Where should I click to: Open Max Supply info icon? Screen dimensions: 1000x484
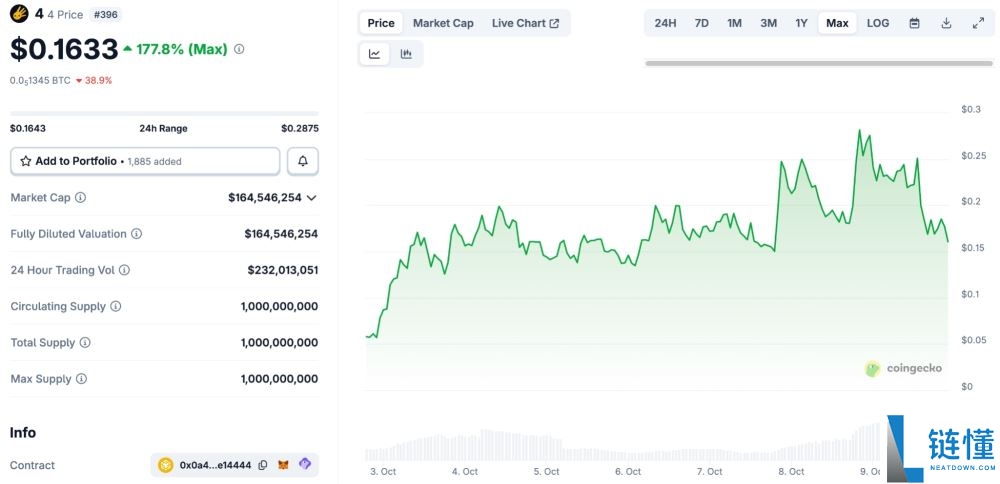coord(81,379)
